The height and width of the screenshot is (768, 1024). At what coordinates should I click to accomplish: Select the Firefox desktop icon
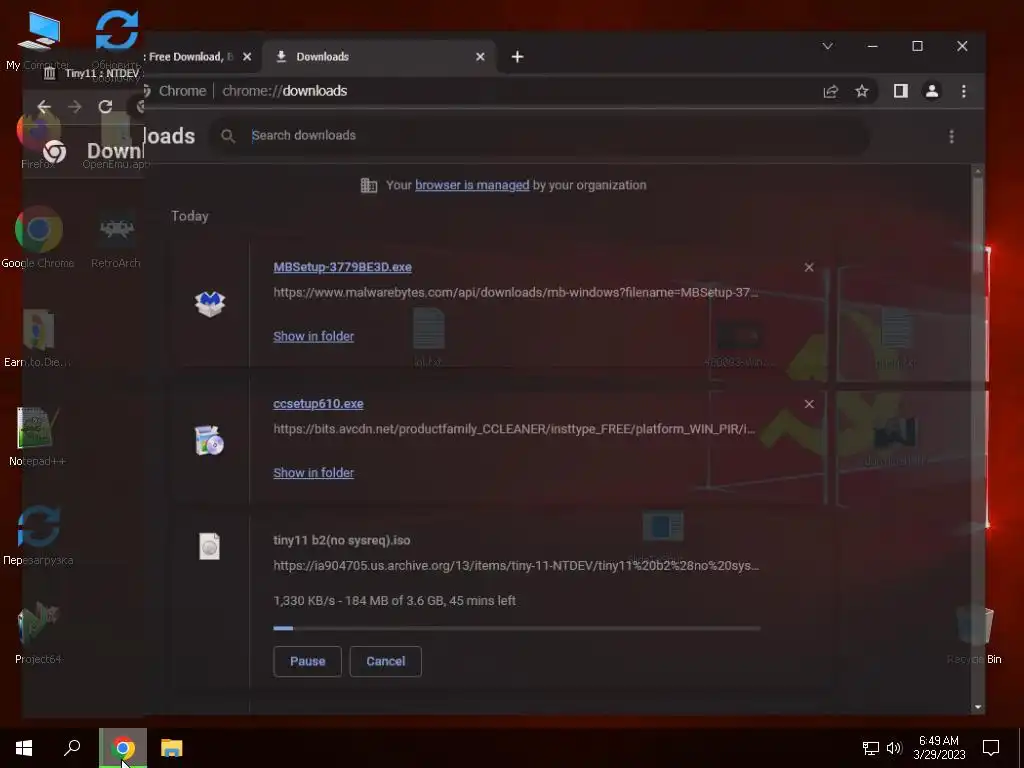pyautogui.click(x=38, y=140)
